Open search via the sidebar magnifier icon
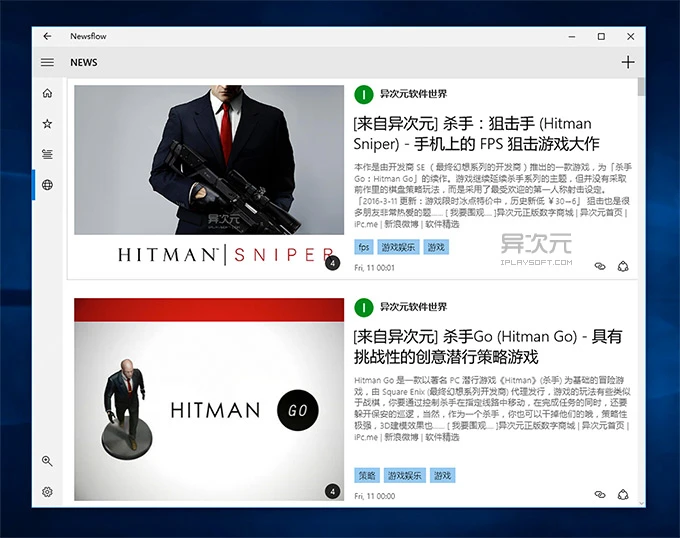680x538 pixels. 47,461
